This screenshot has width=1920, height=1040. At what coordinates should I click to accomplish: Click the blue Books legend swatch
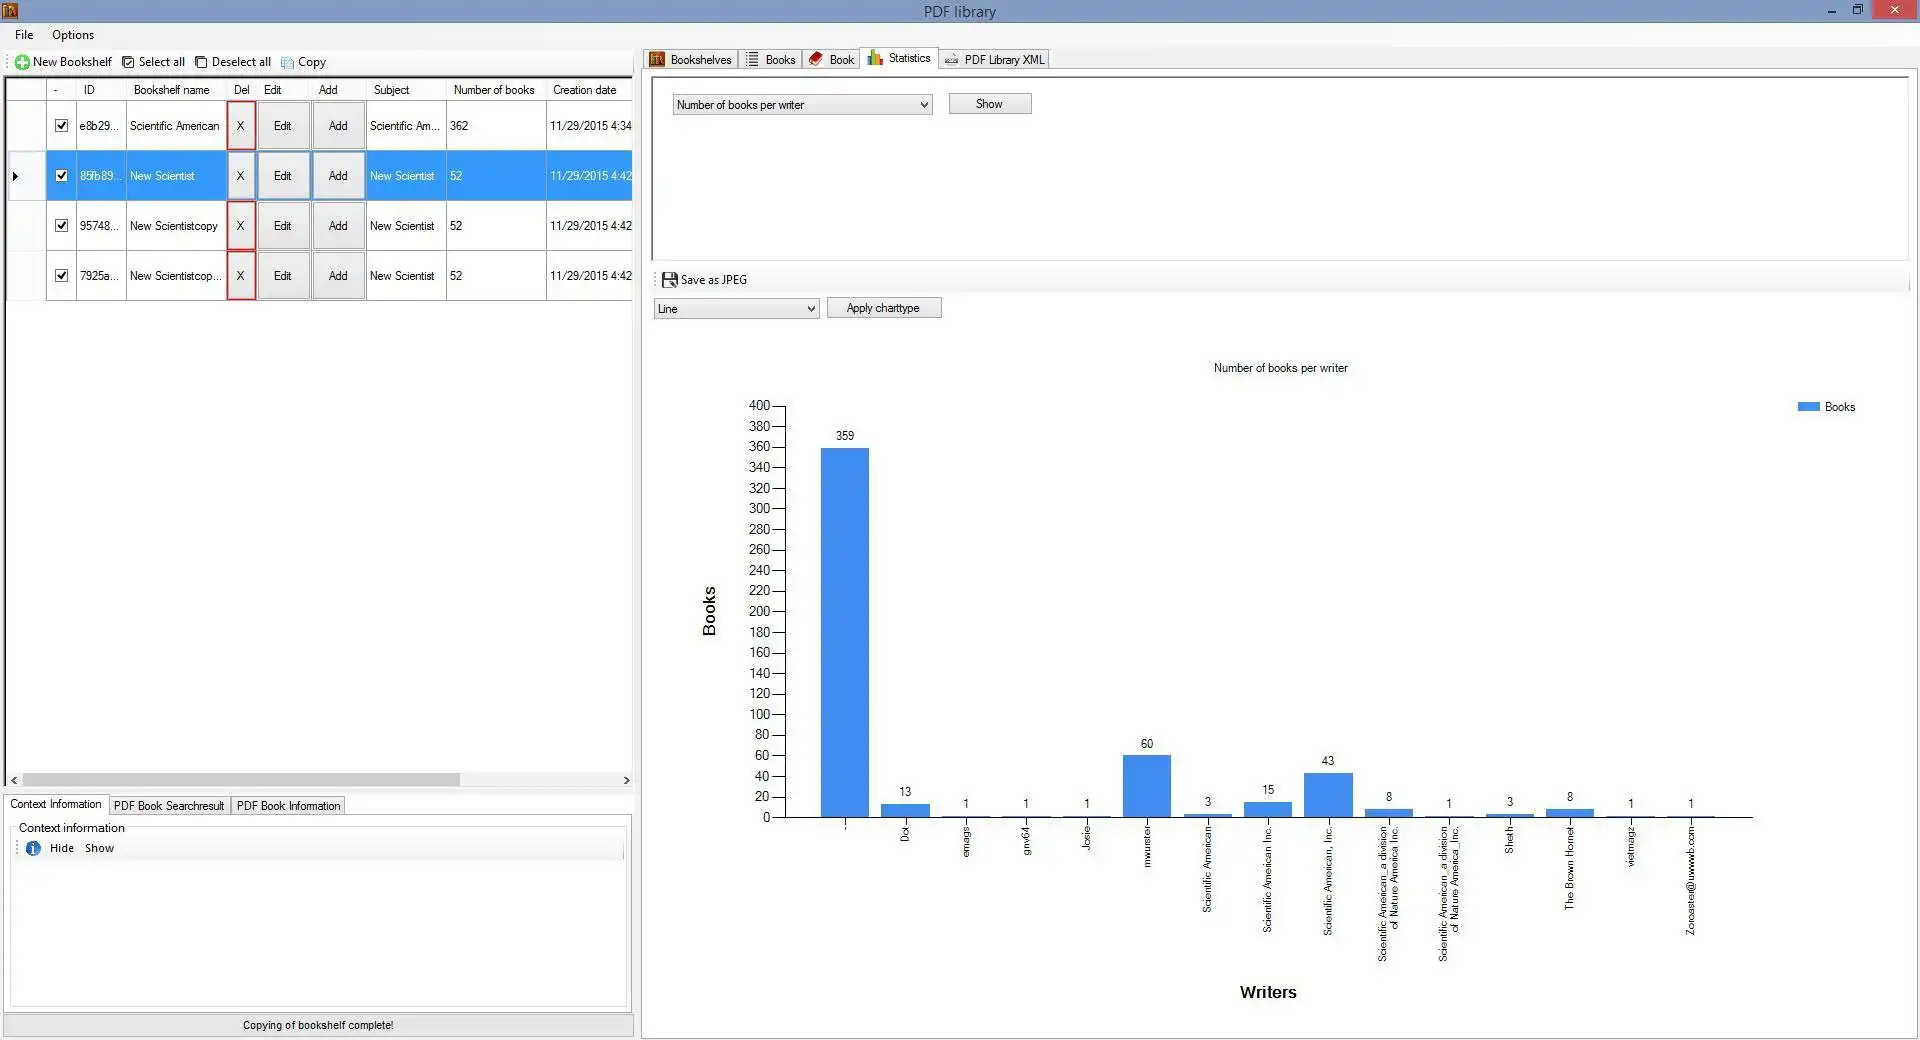pos(1808,407)
